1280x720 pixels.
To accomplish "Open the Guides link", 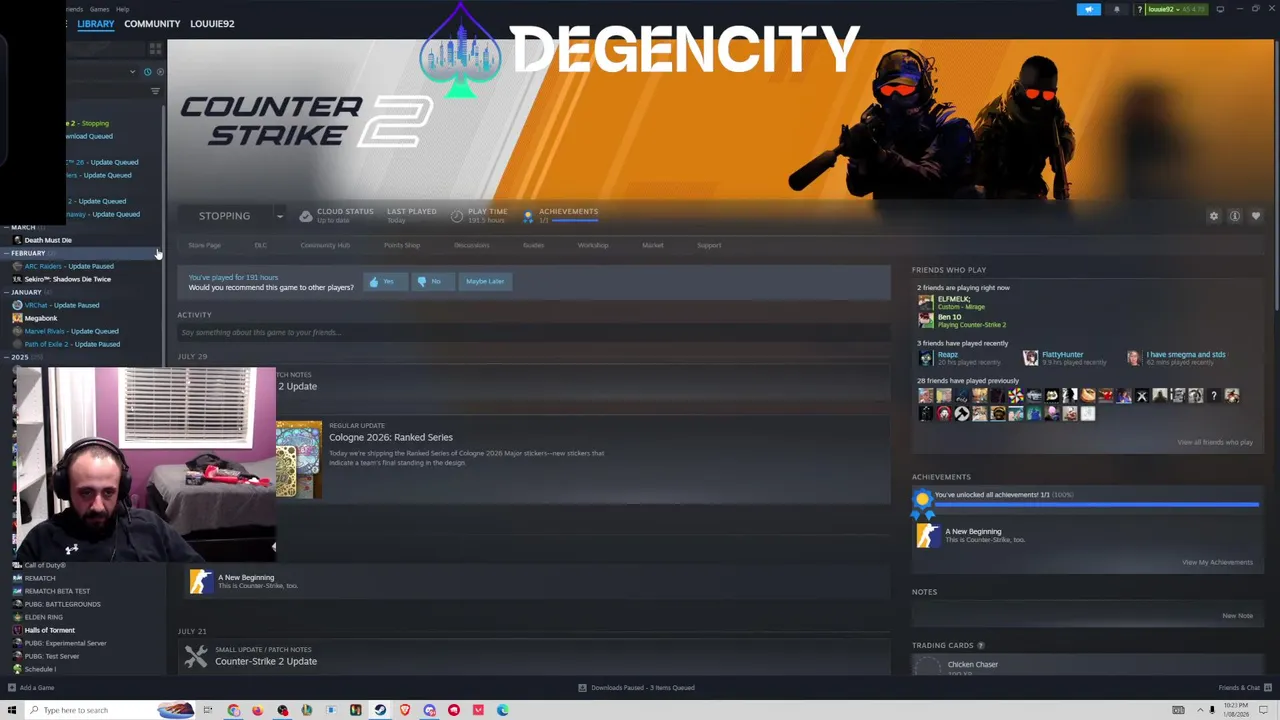I will [x=533, y=245].
